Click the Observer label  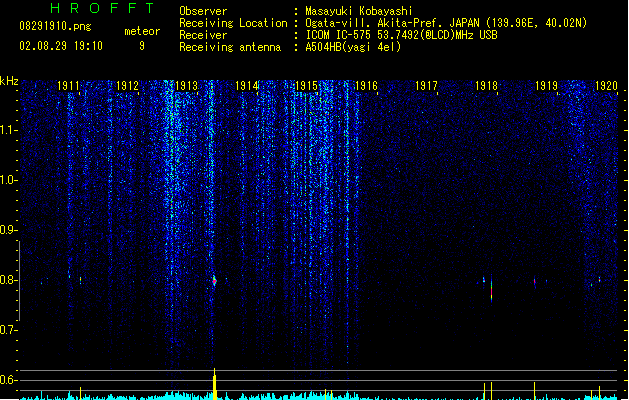[x=203, y=11]
